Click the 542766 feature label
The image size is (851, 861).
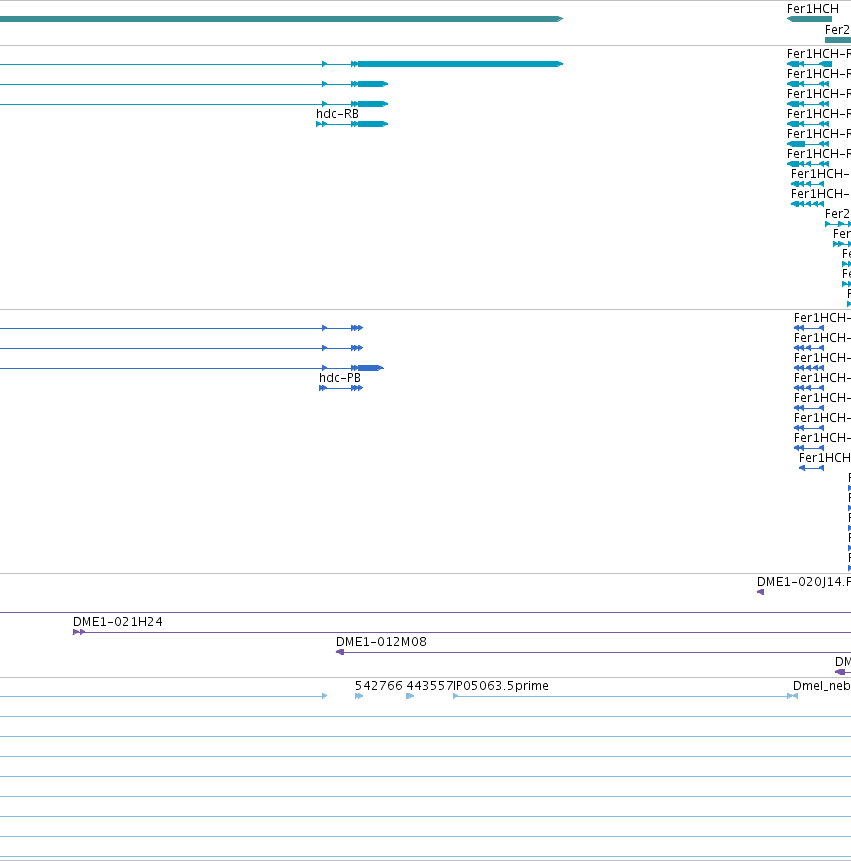(379, 686)
